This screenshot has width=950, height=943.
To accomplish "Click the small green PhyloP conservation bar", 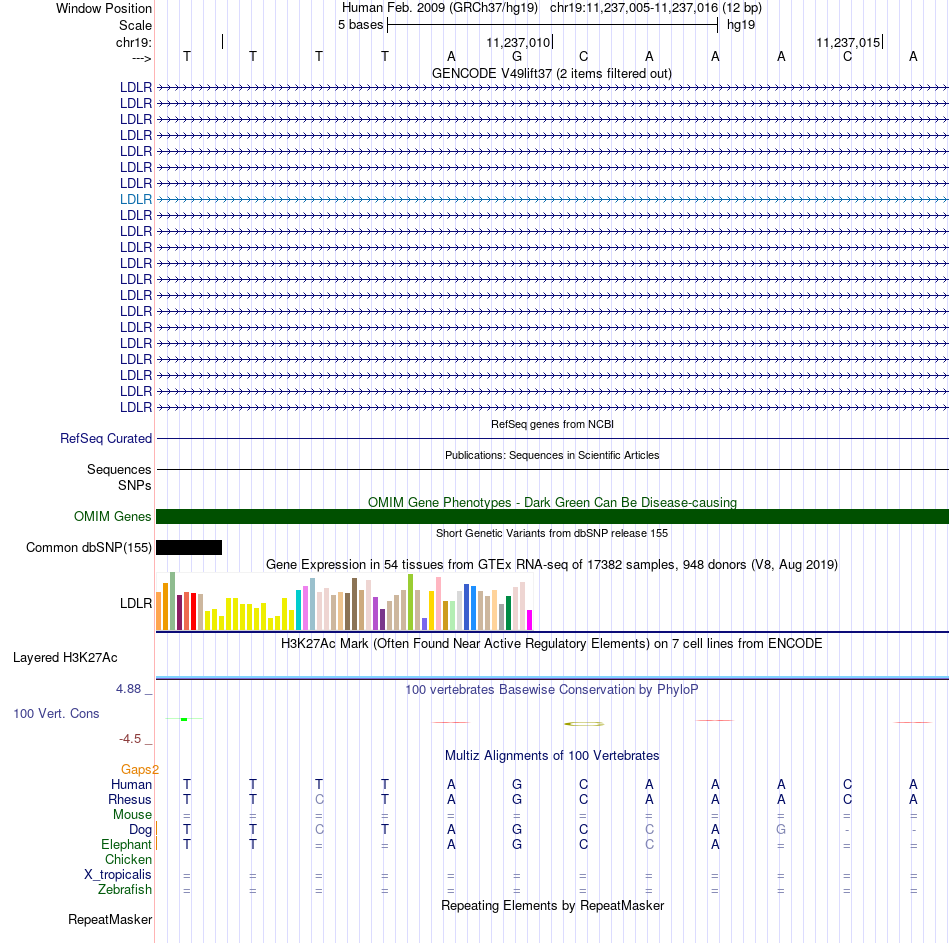I will click(x=184, y=719).
